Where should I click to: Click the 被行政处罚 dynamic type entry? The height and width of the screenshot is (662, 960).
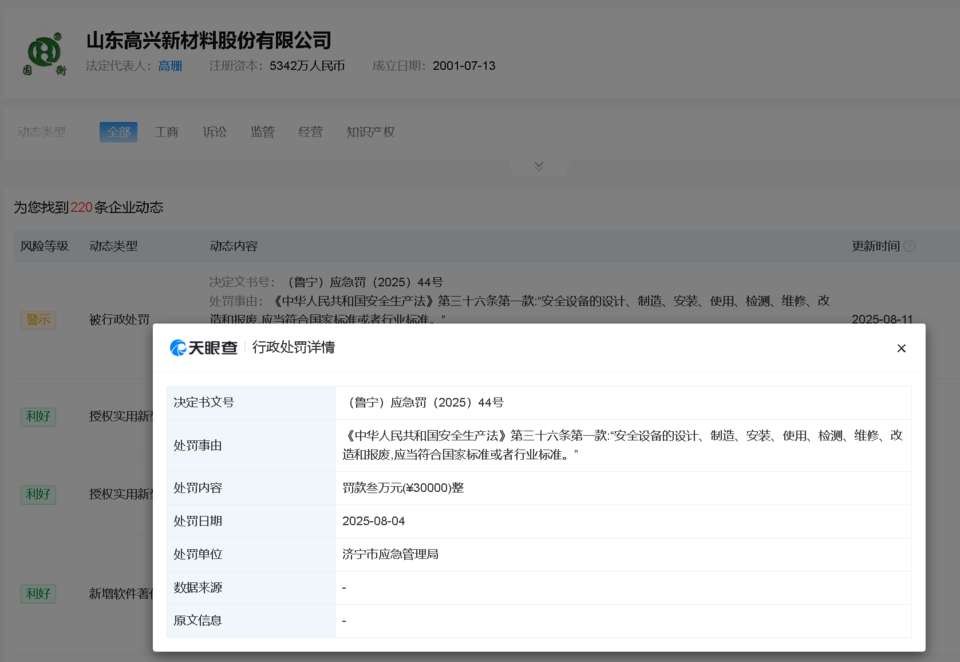tap(119, 320)
